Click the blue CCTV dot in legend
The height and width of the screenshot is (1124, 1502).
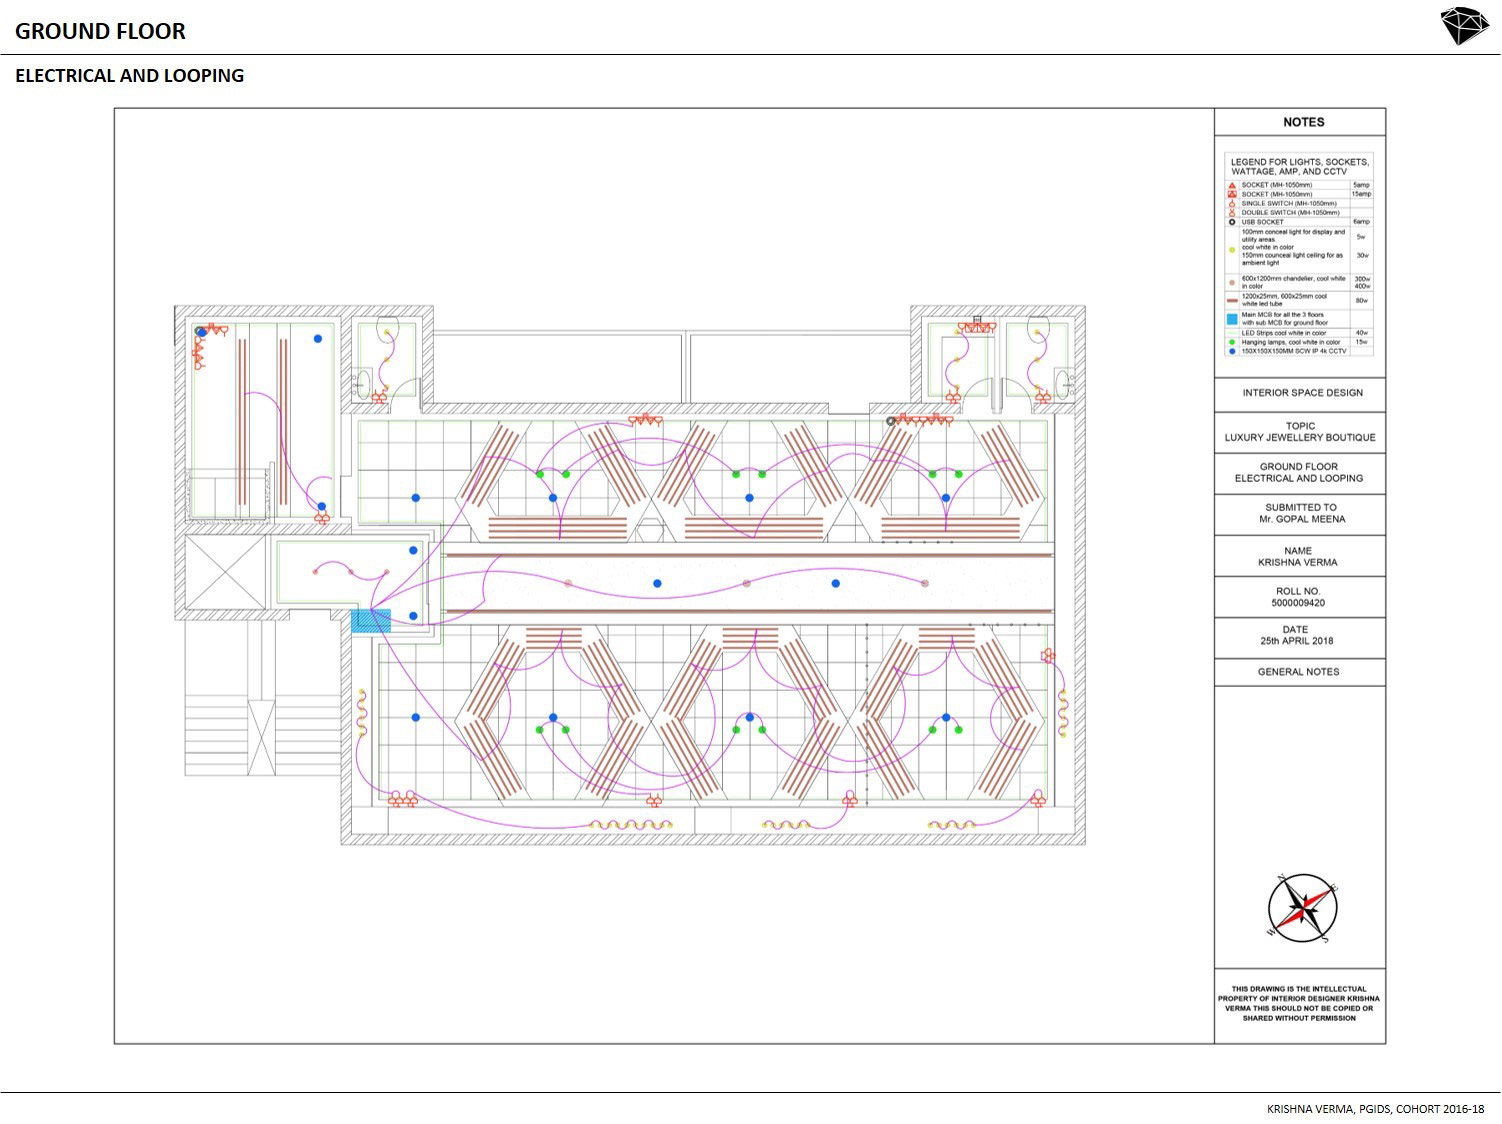1232,351
